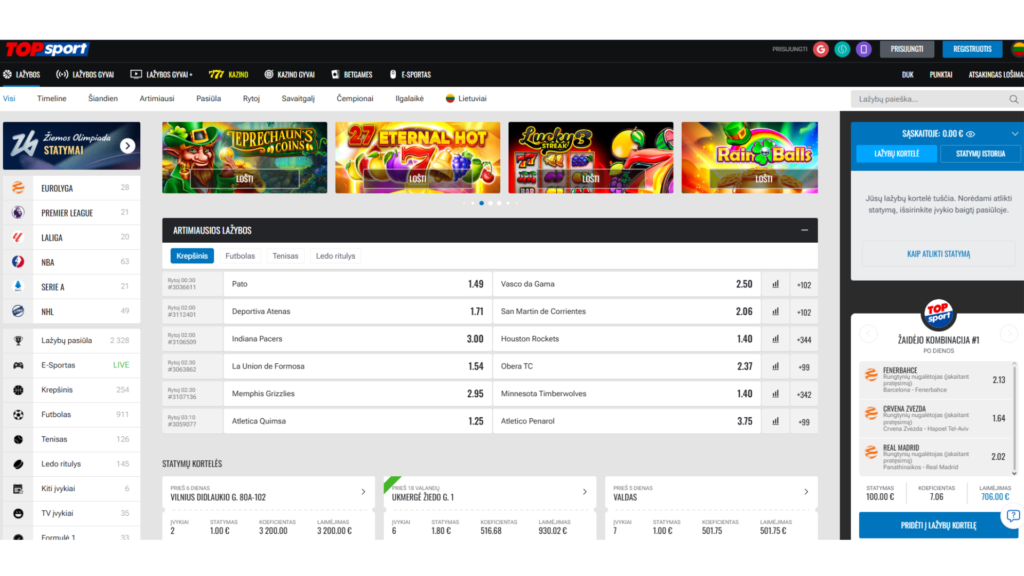Open the Kazino menu item
The height and width of the screenshot is (576, 1024).
[228, 74]
